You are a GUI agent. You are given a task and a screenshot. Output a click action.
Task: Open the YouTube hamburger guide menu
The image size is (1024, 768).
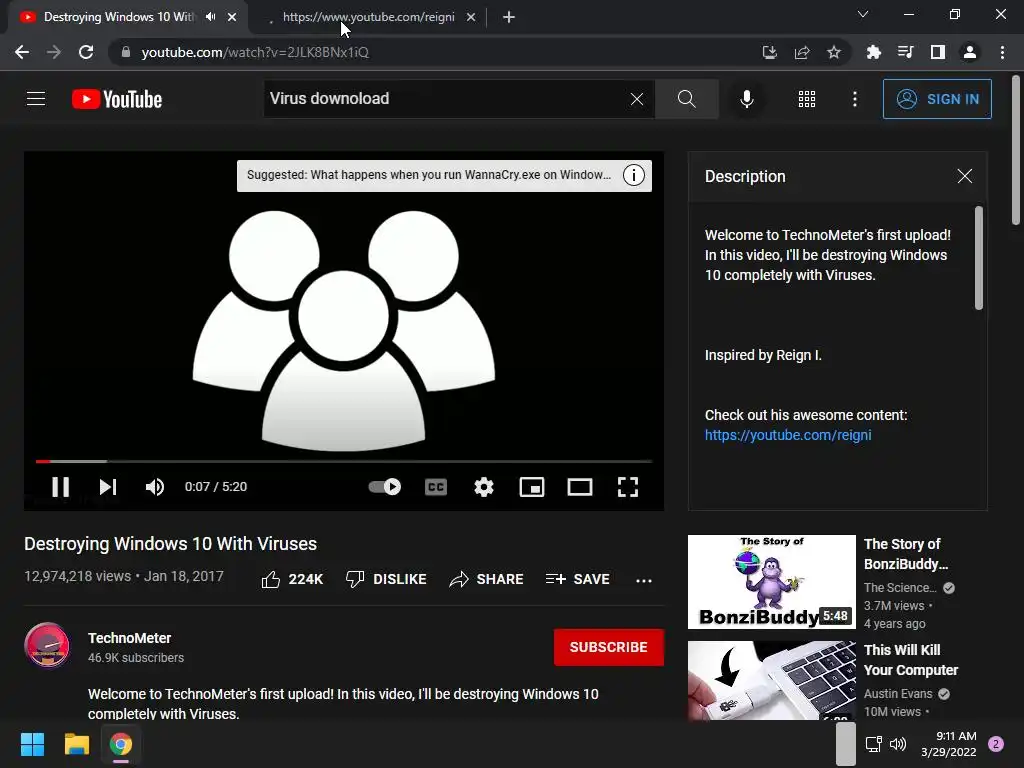coord(36,99)
